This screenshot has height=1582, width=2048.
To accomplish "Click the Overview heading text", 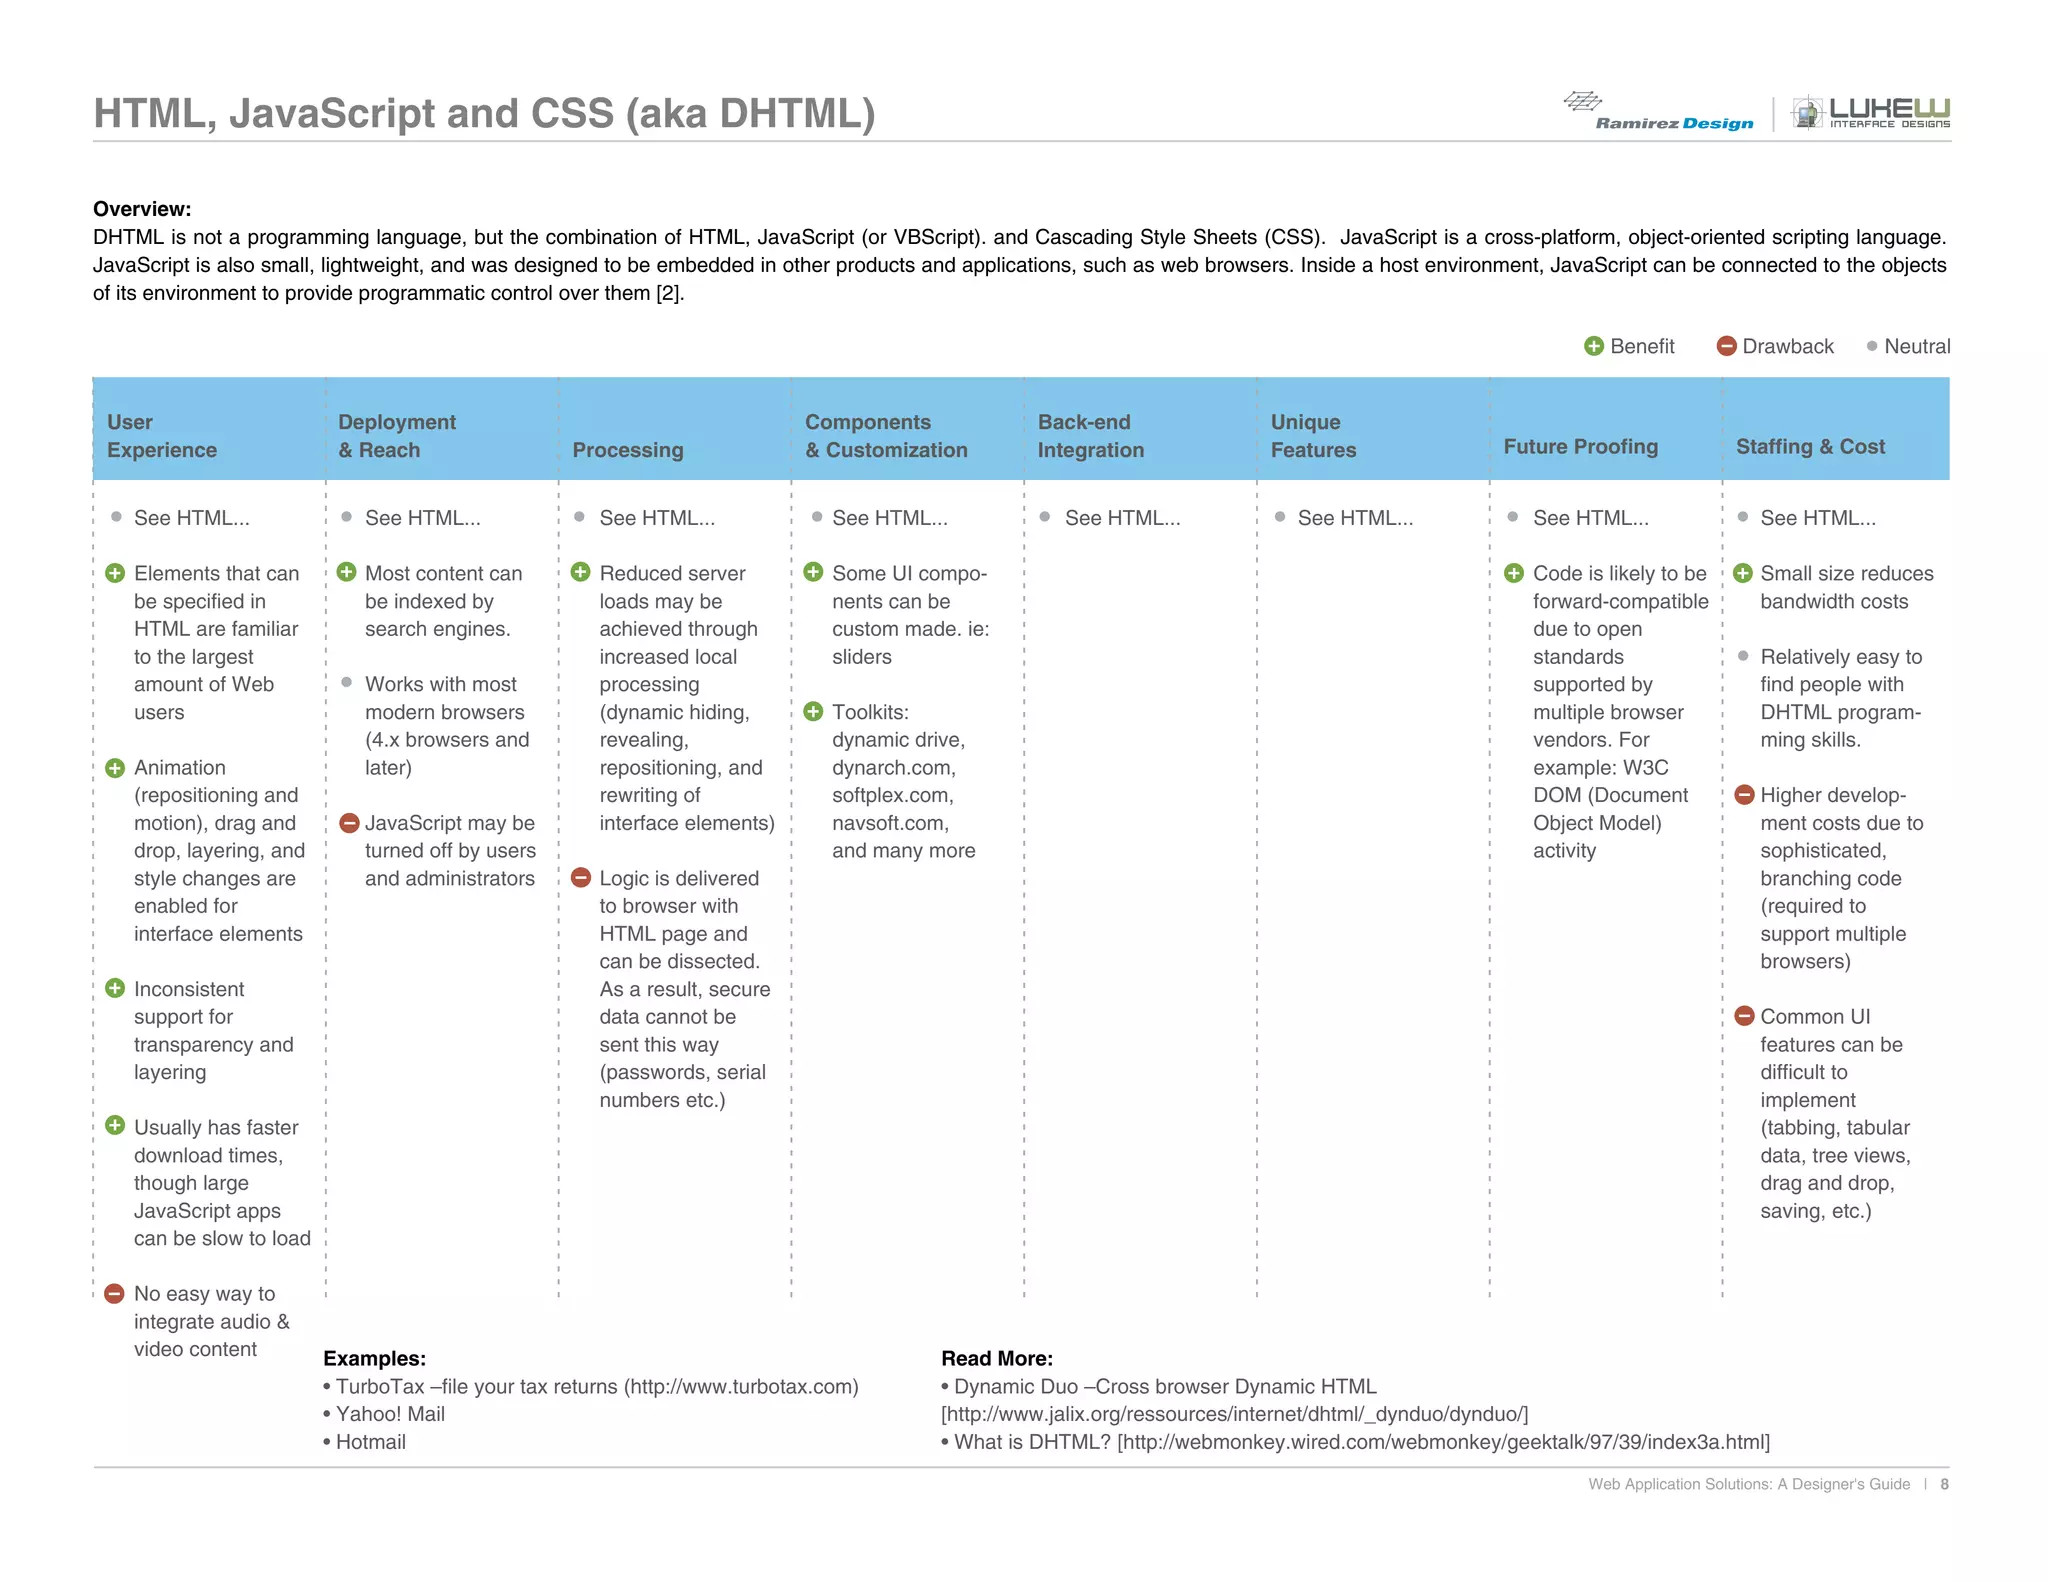I will tap(142, 209).
